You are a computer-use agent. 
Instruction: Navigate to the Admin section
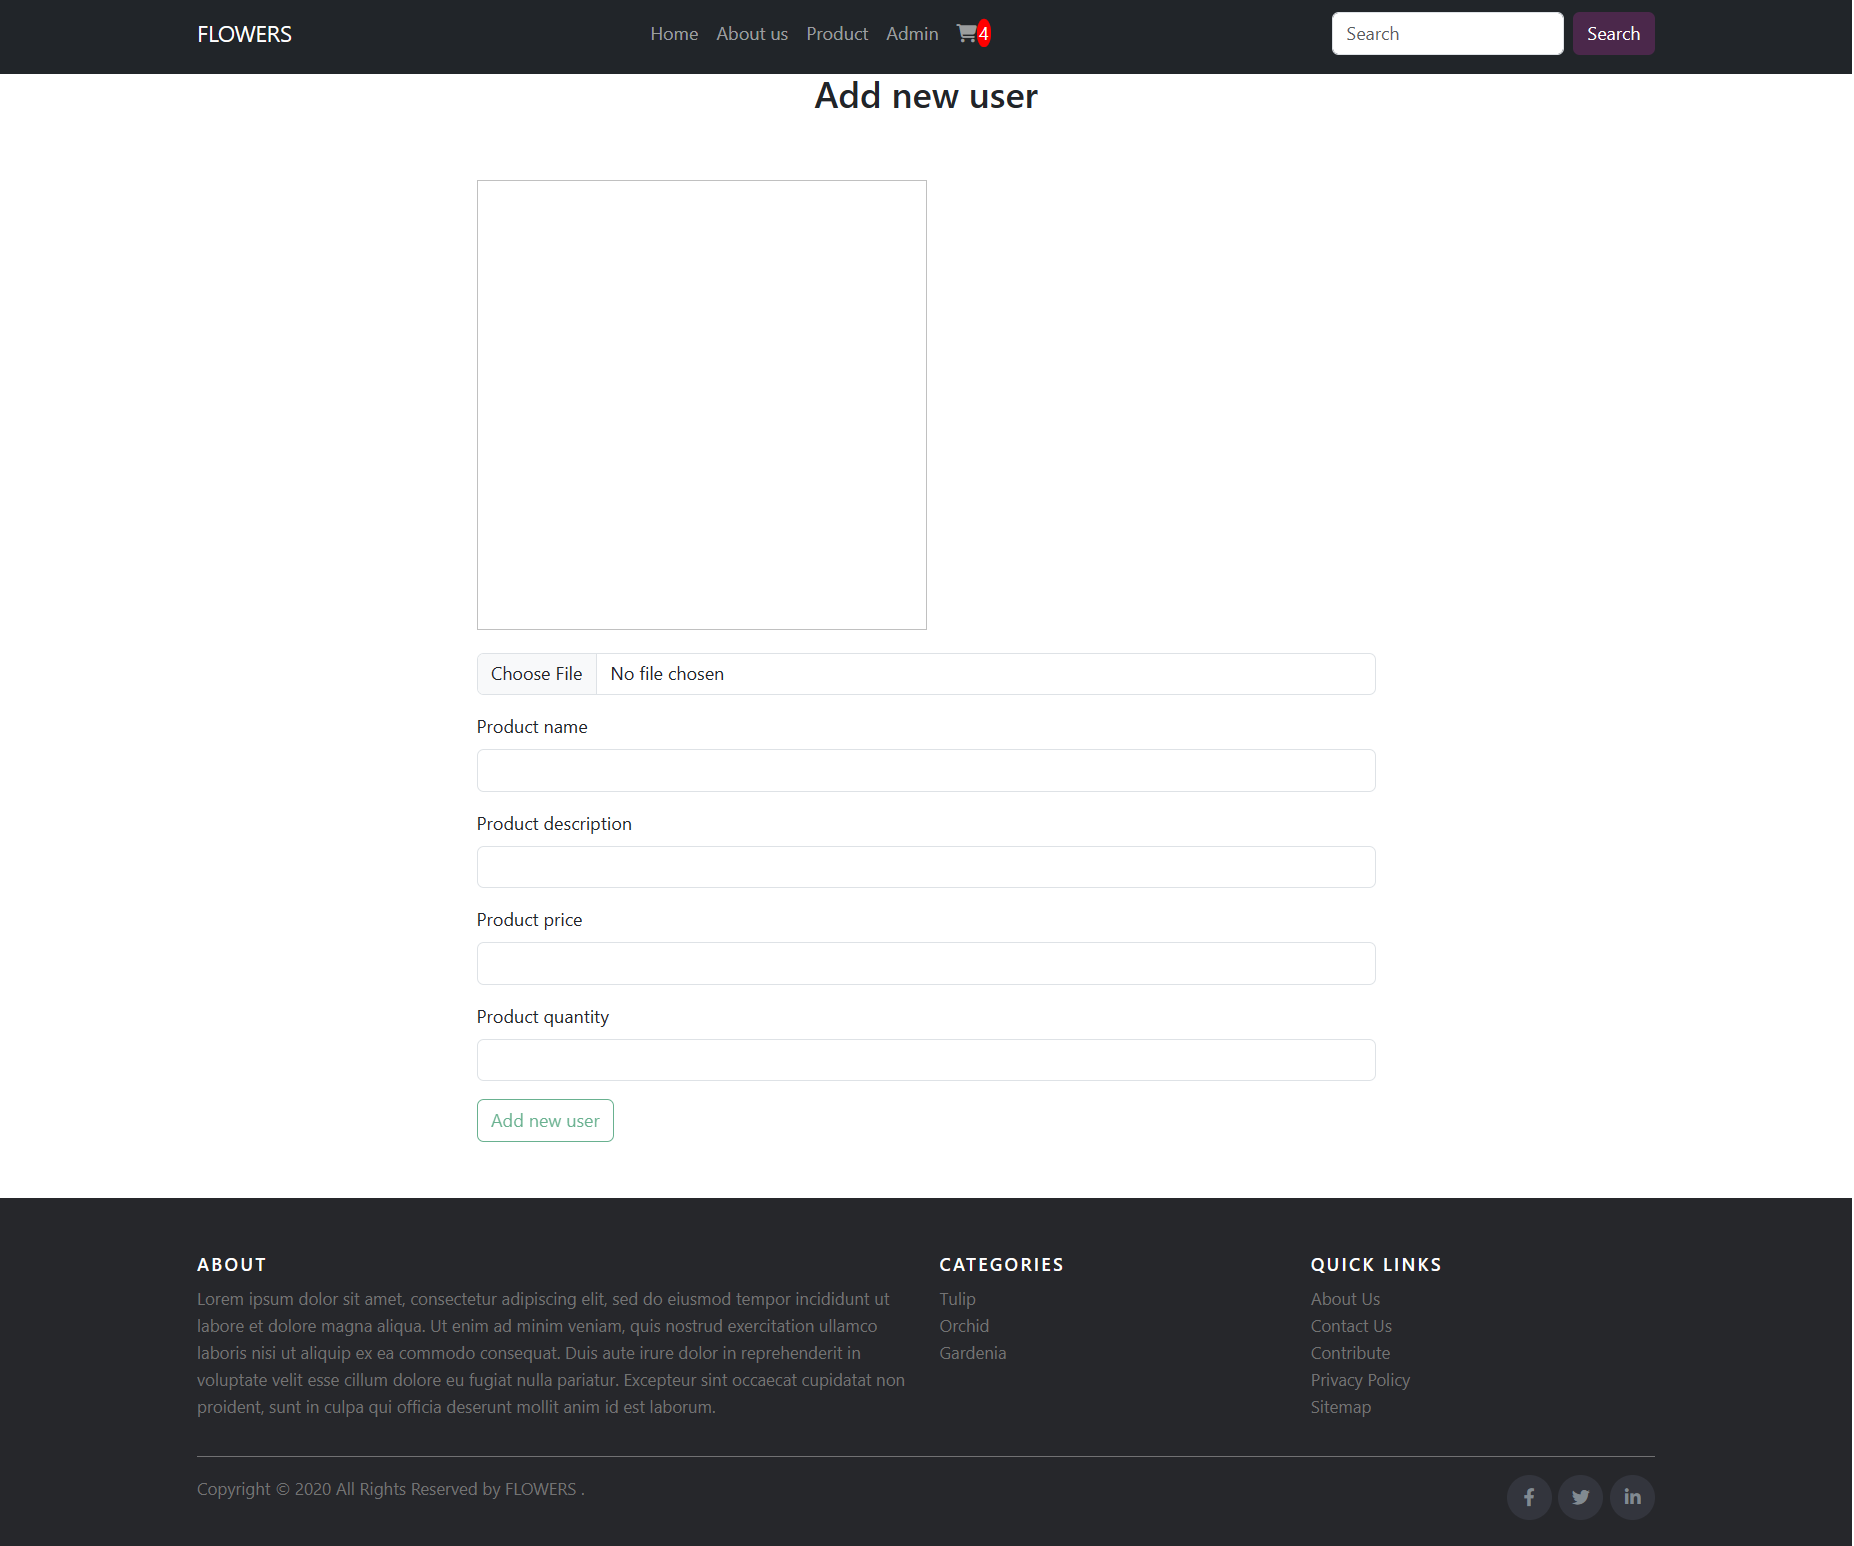point(911,33)
